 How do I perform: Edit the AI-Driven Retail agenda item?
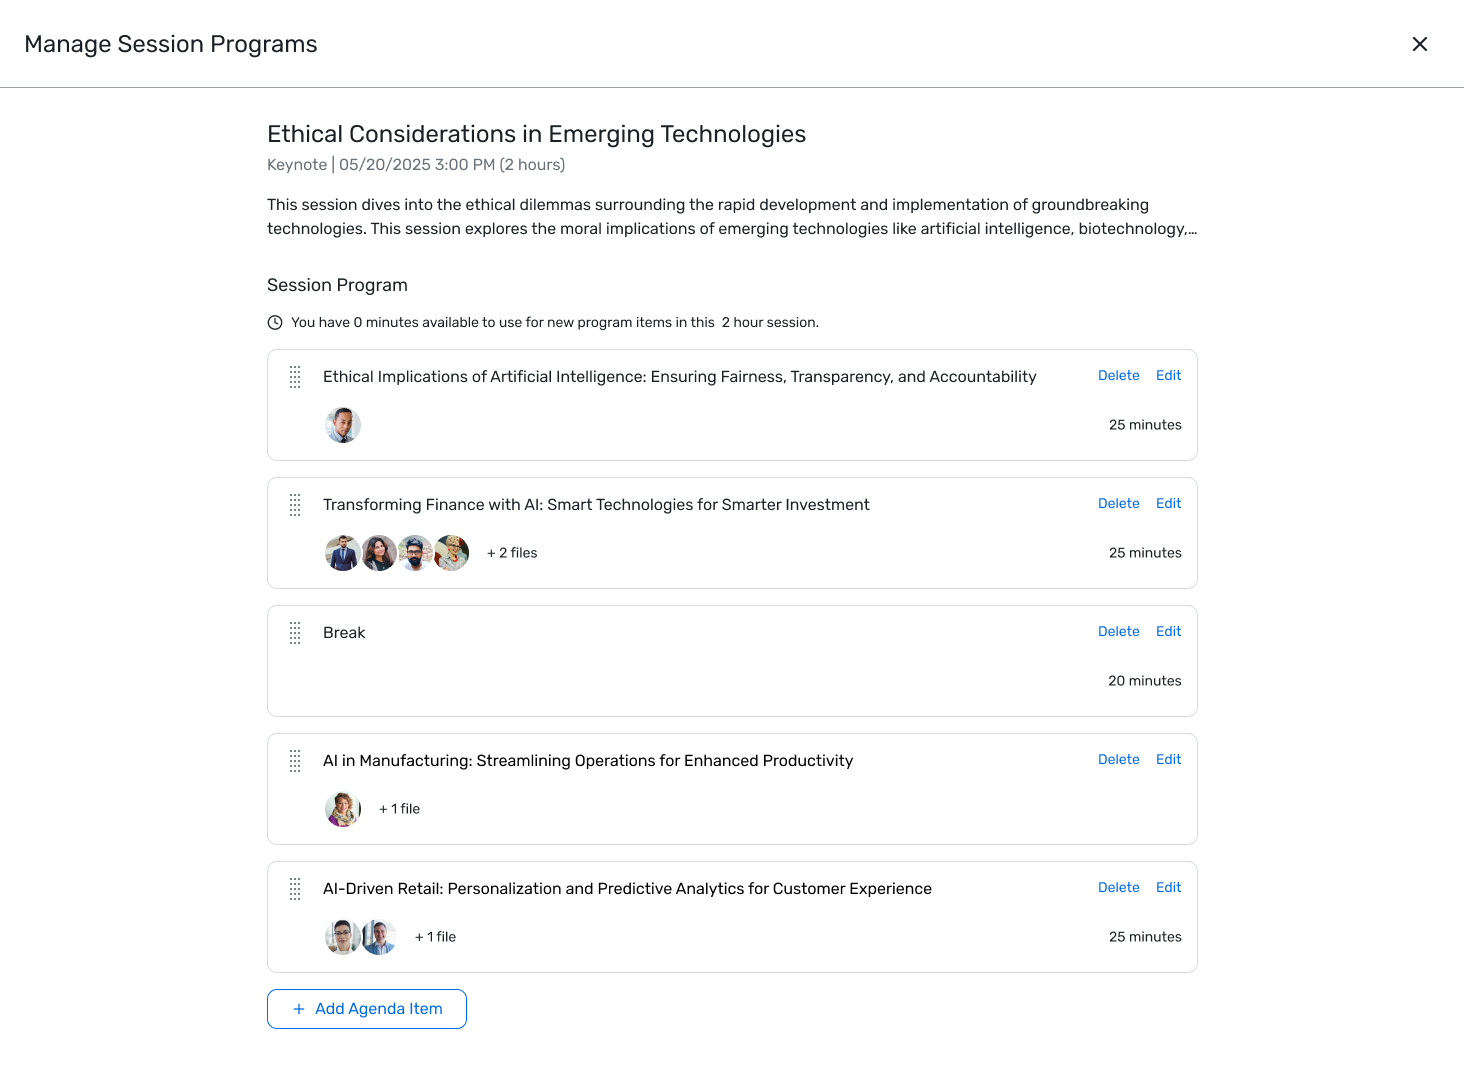[x=1168, y=888]
